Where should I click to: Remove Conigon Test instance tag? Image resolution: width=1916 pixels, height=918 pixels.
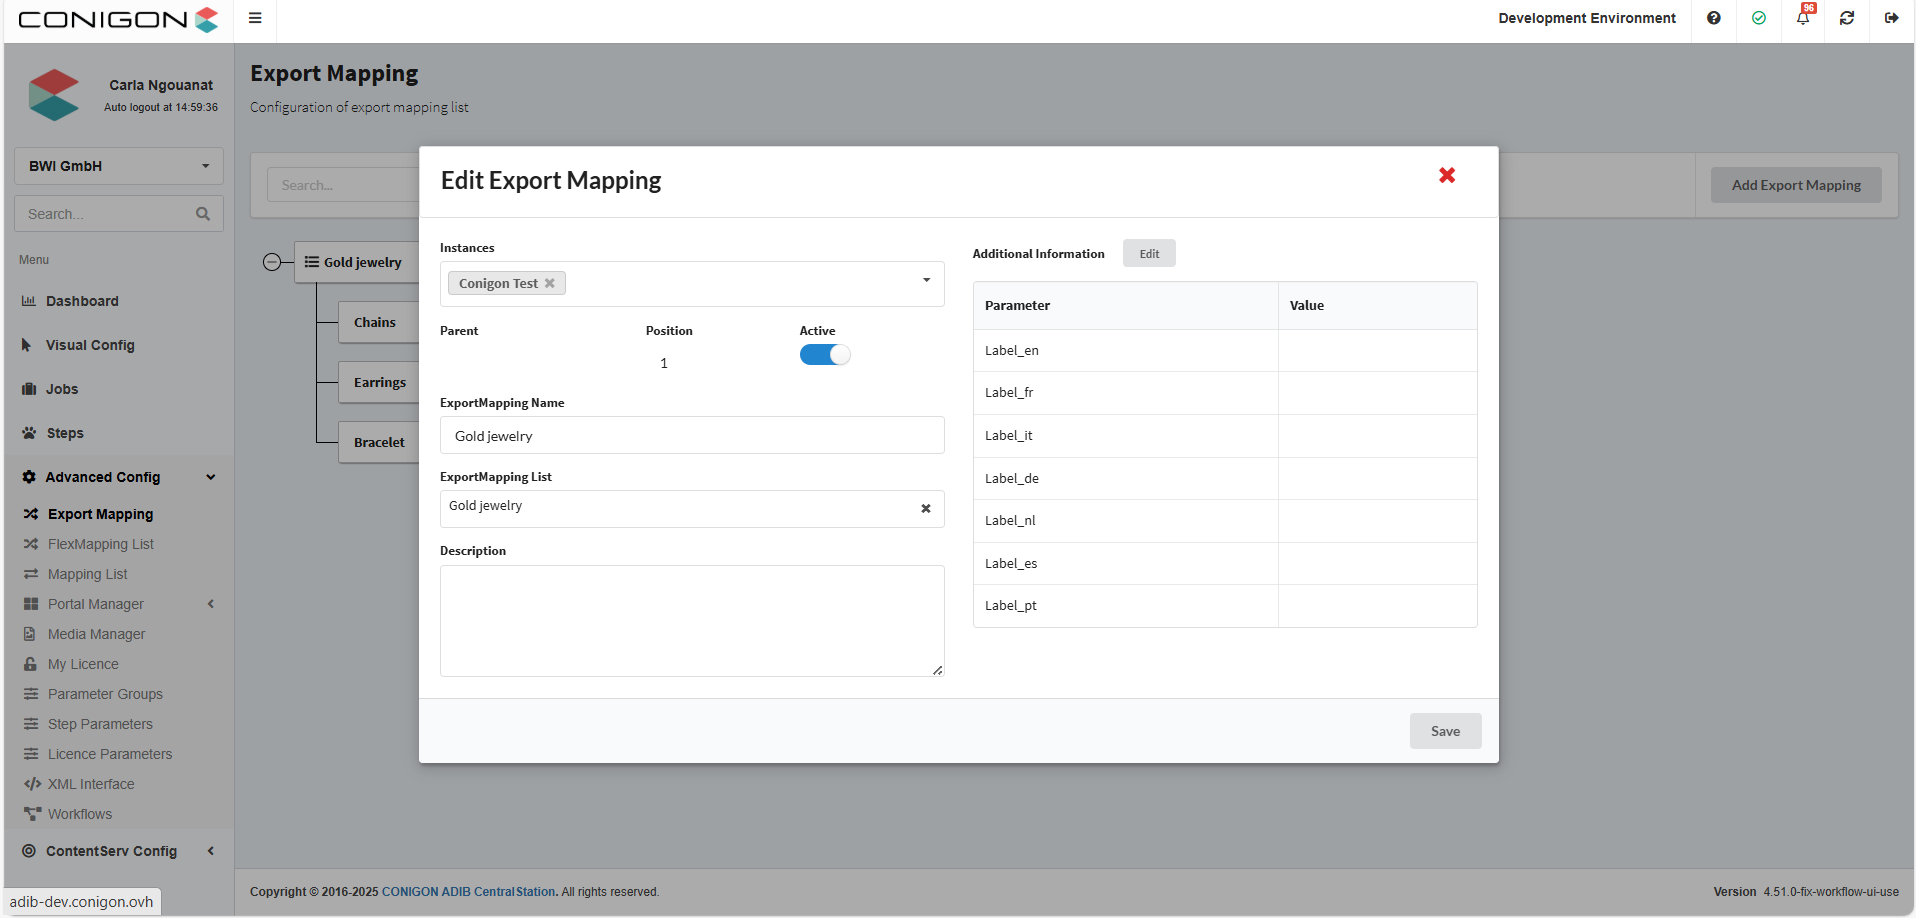point(550,284)
